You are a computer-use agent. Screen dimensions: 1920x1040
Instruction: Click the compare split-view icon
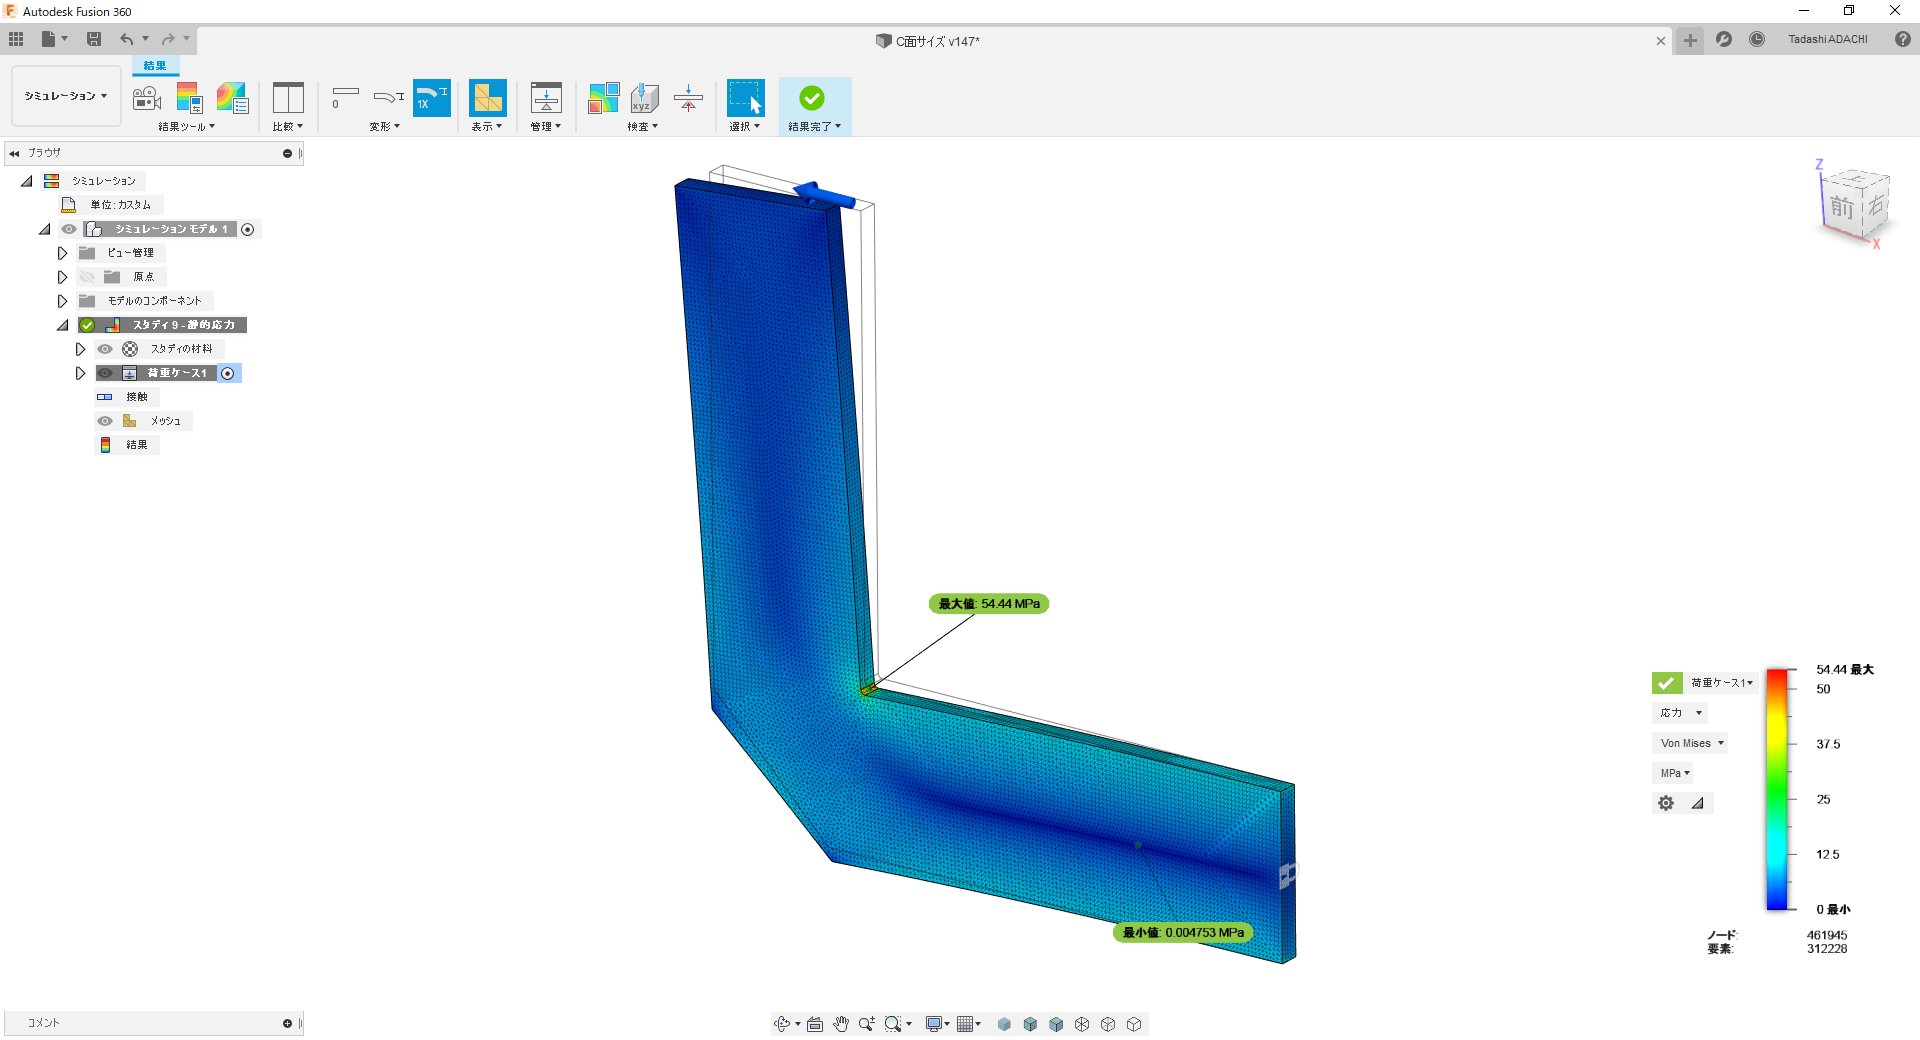point(288,98)
